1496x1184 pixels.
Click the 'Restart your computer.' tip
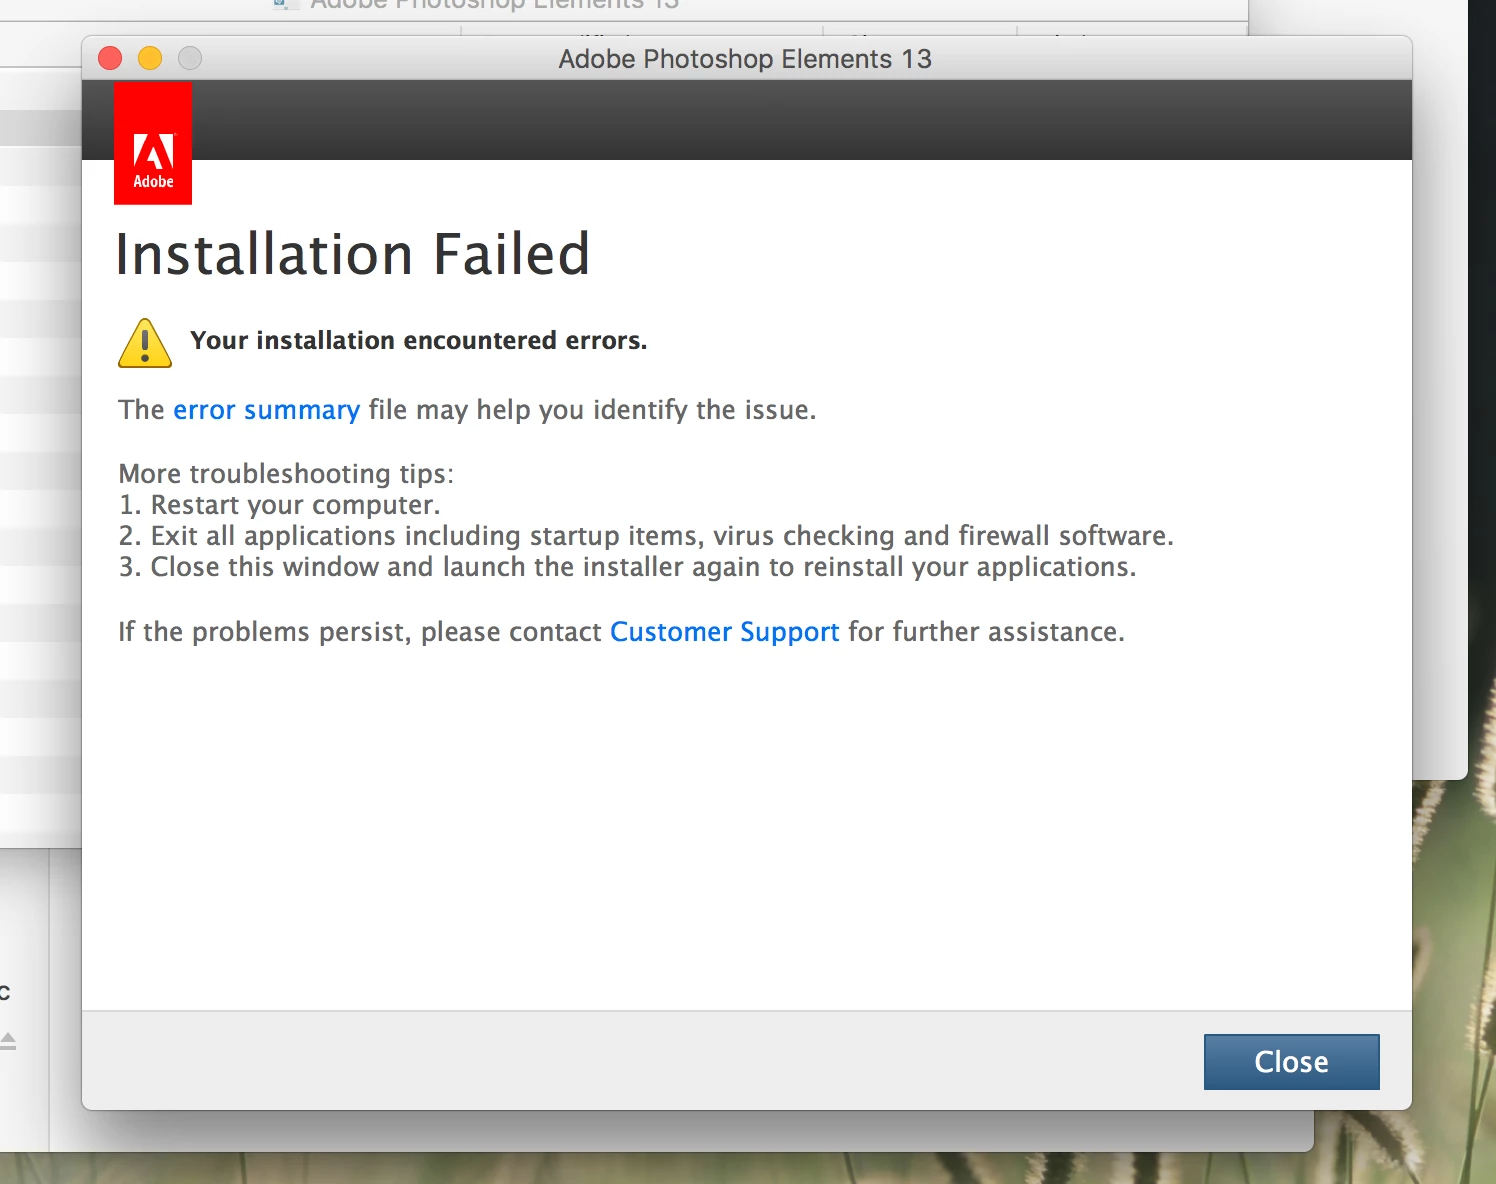pos(280,505)
